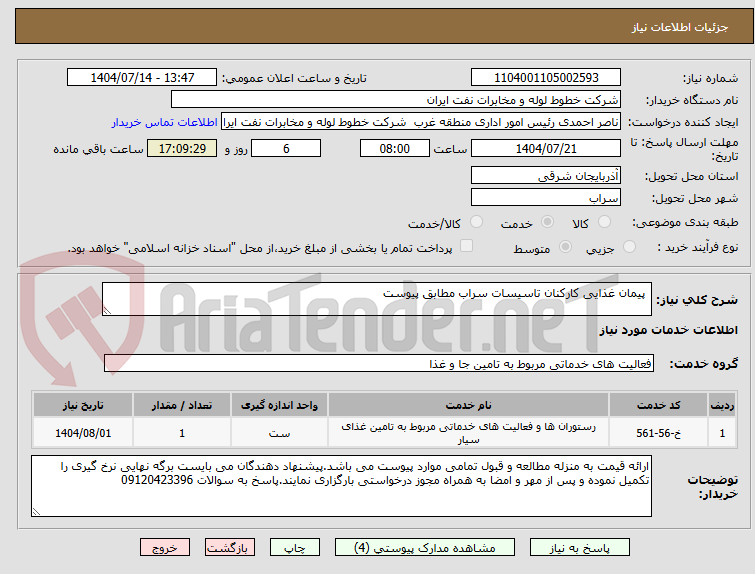Click the need number field 1104001105002593
The image size is (755, 574).
[x=546, y=78]
